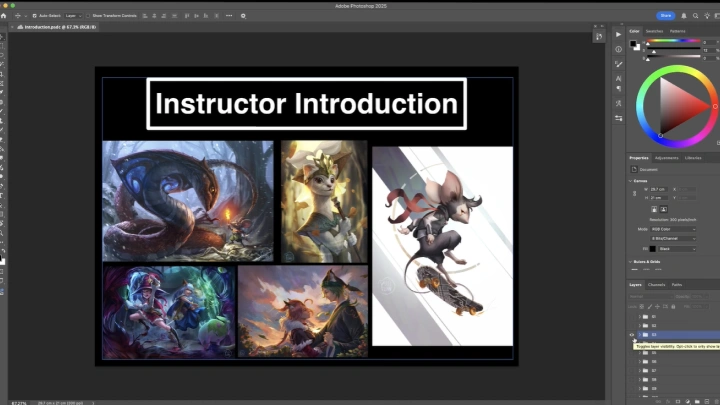720x405 pixels.
Task: Open the Actions panel play icon
Action: (619, 34)
